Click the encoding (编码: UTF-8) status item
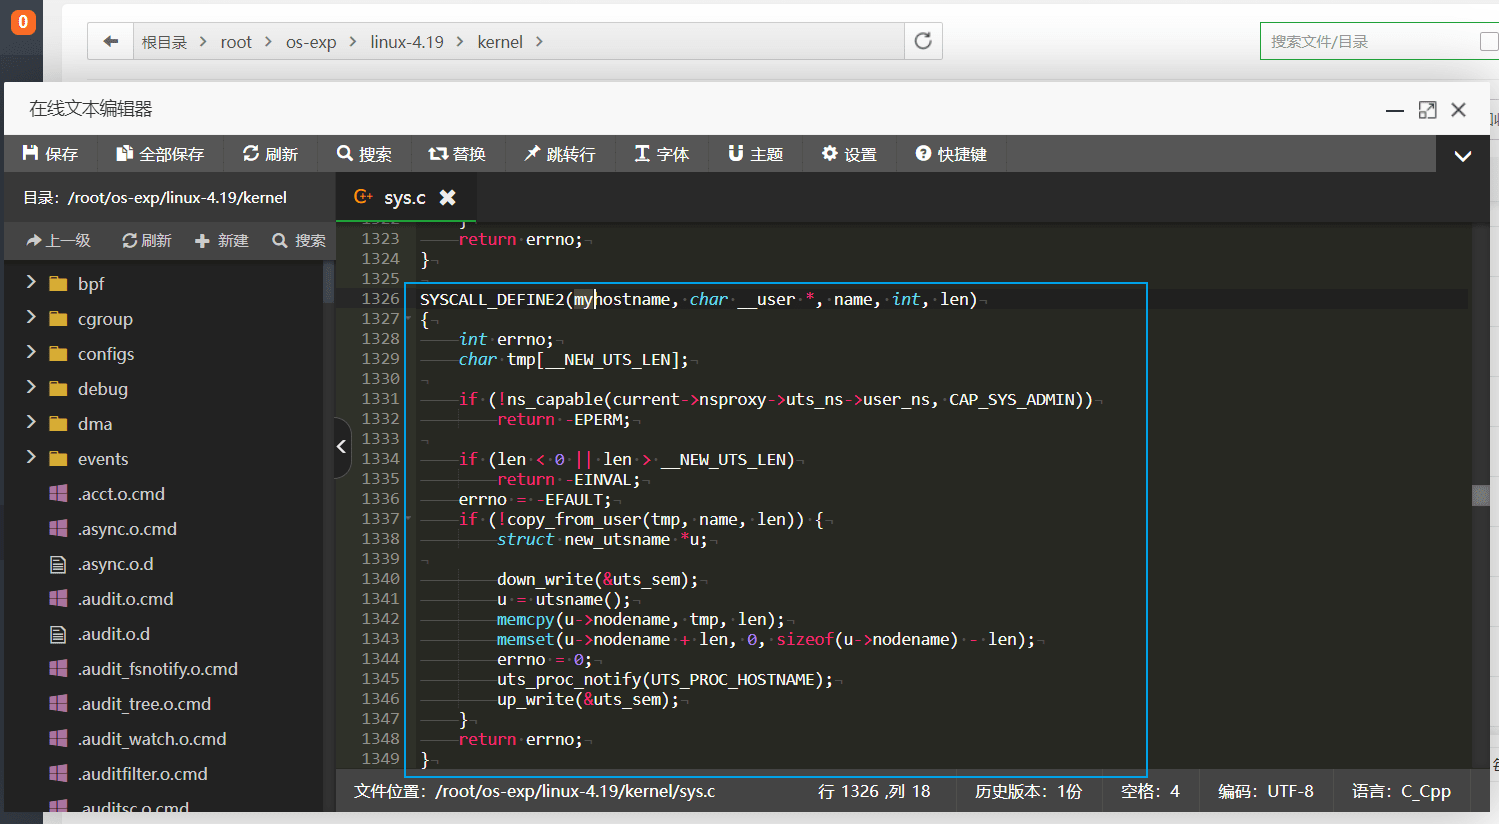1499x824 pixels. (x=1266, y=791)
